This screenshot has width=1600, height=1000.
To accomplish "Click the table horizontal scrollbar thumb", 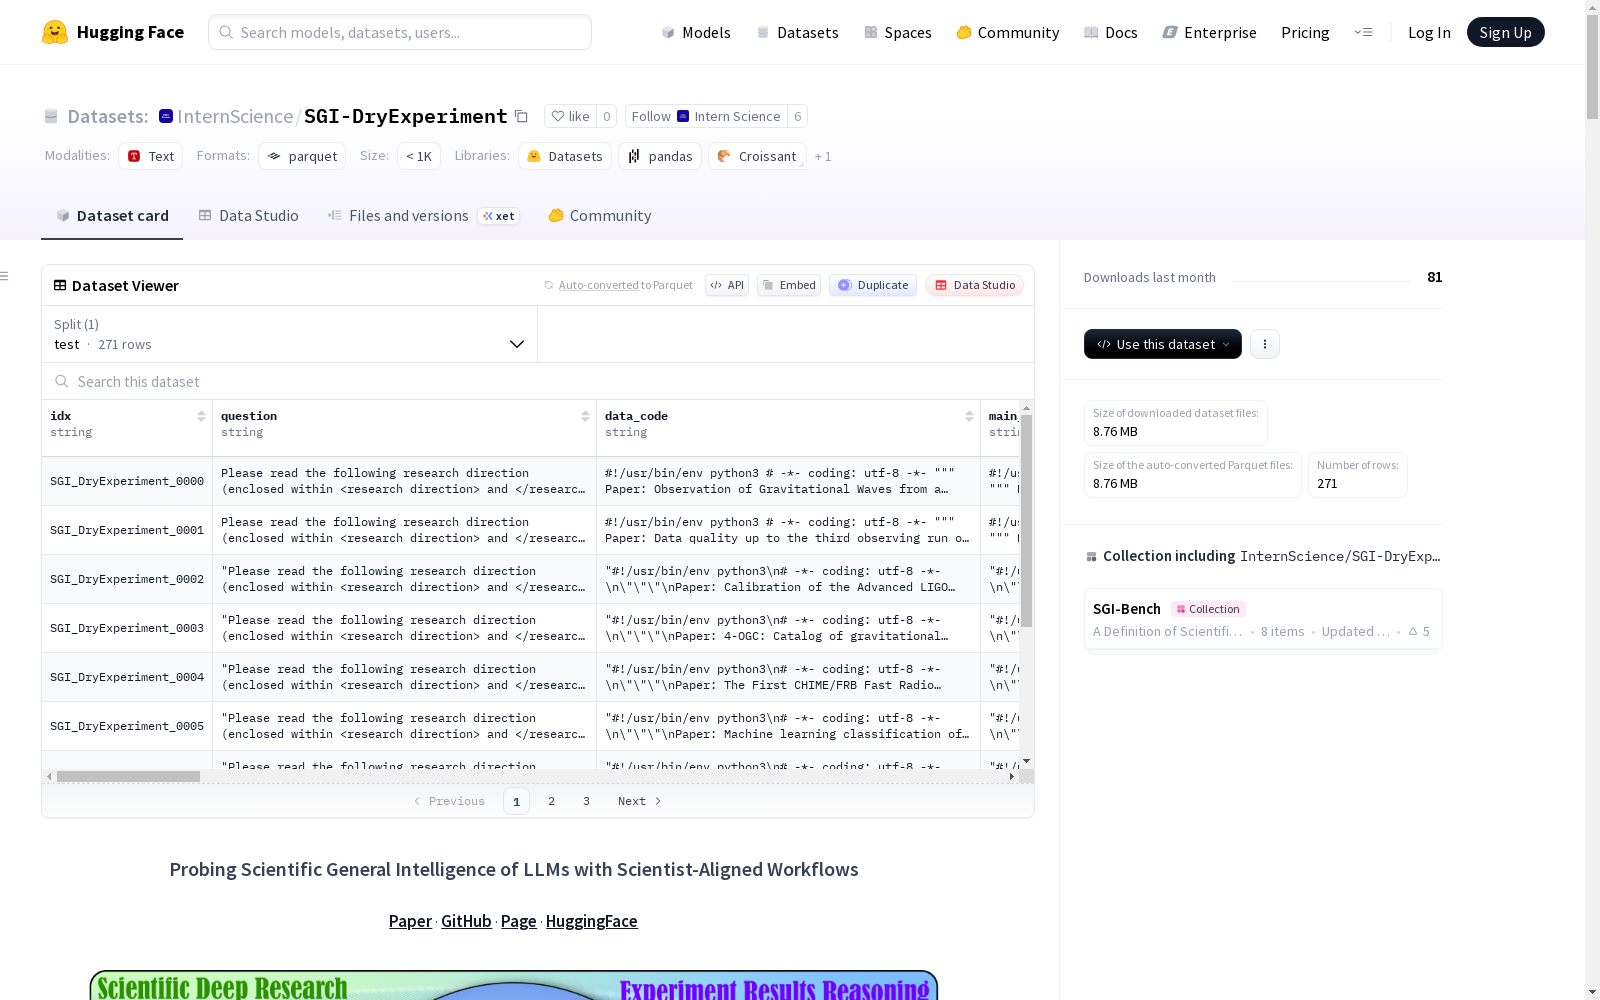I will 128,776.
